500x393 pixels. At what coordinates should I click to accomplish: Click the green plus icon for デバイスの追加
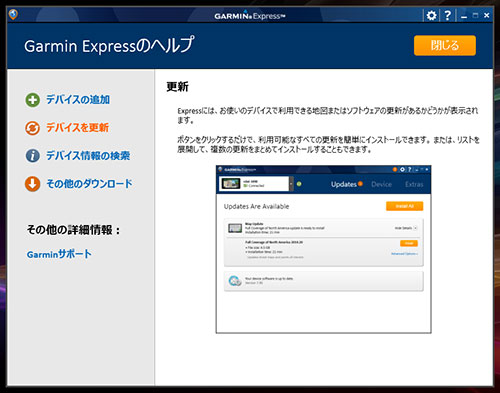click(x=32, y=100)
